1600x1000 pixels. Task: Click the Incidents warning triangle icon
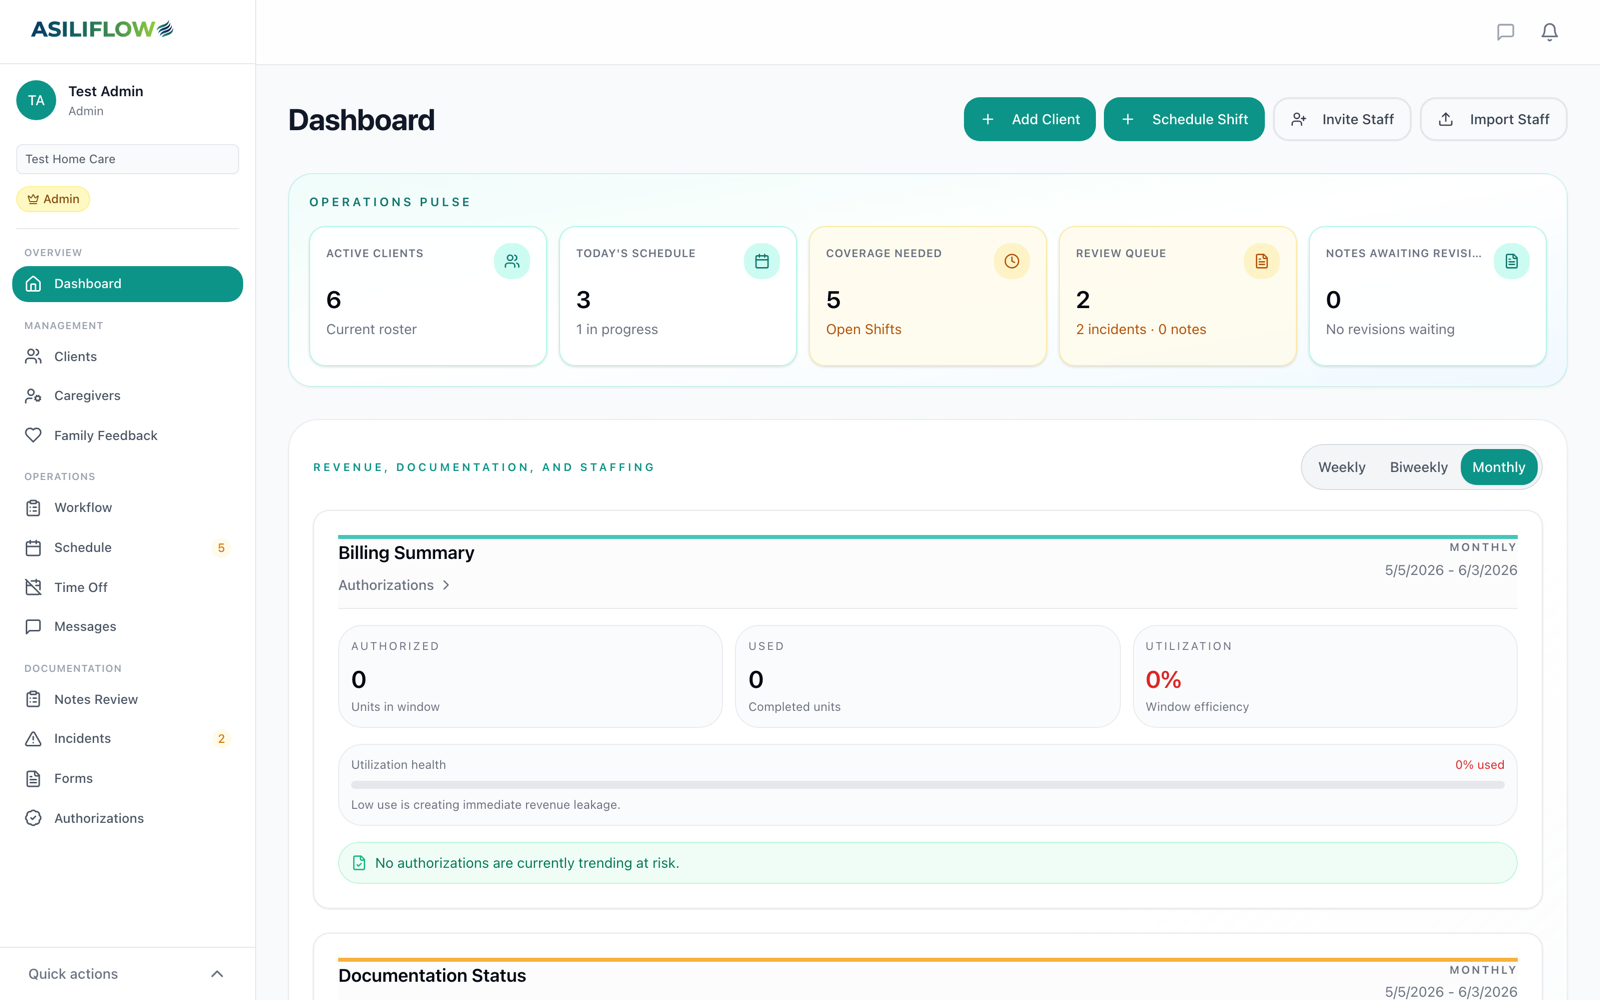pyautogui.click(x=33, y=739)
